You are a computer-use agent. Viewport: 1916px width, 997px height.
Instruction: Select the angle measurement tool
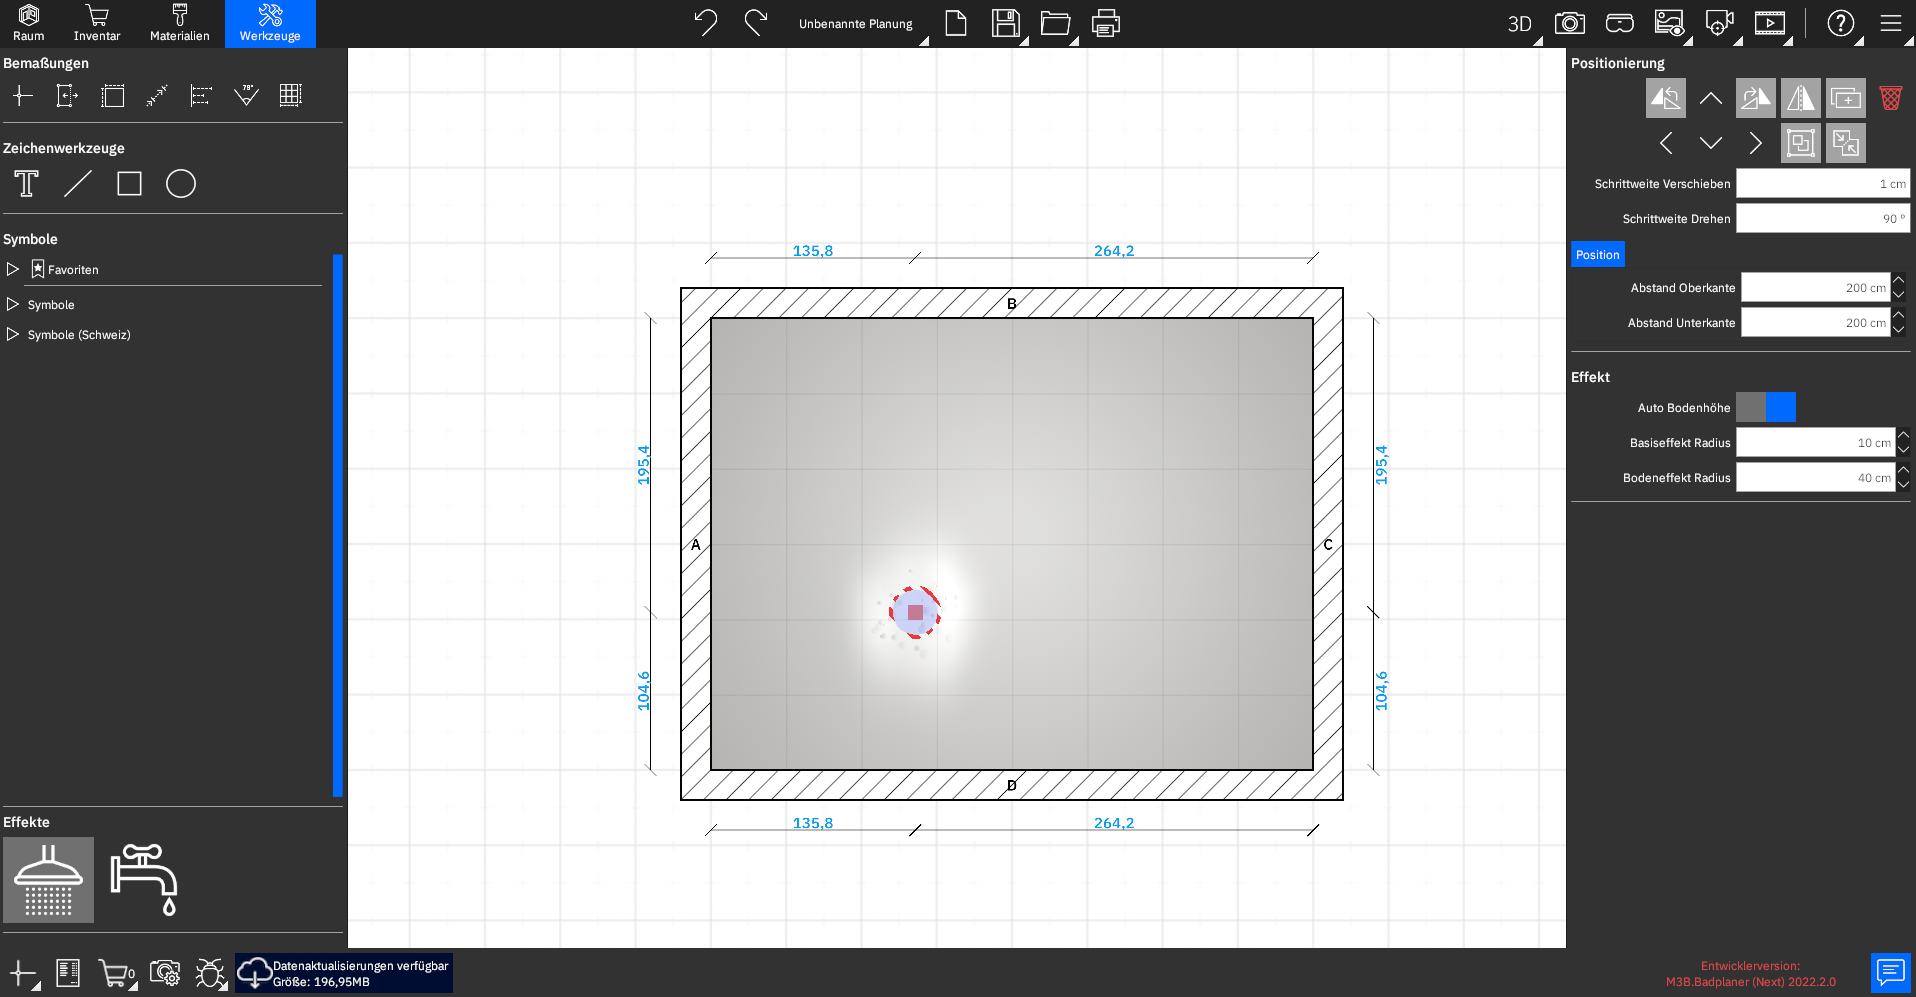[x=246, y=95]
